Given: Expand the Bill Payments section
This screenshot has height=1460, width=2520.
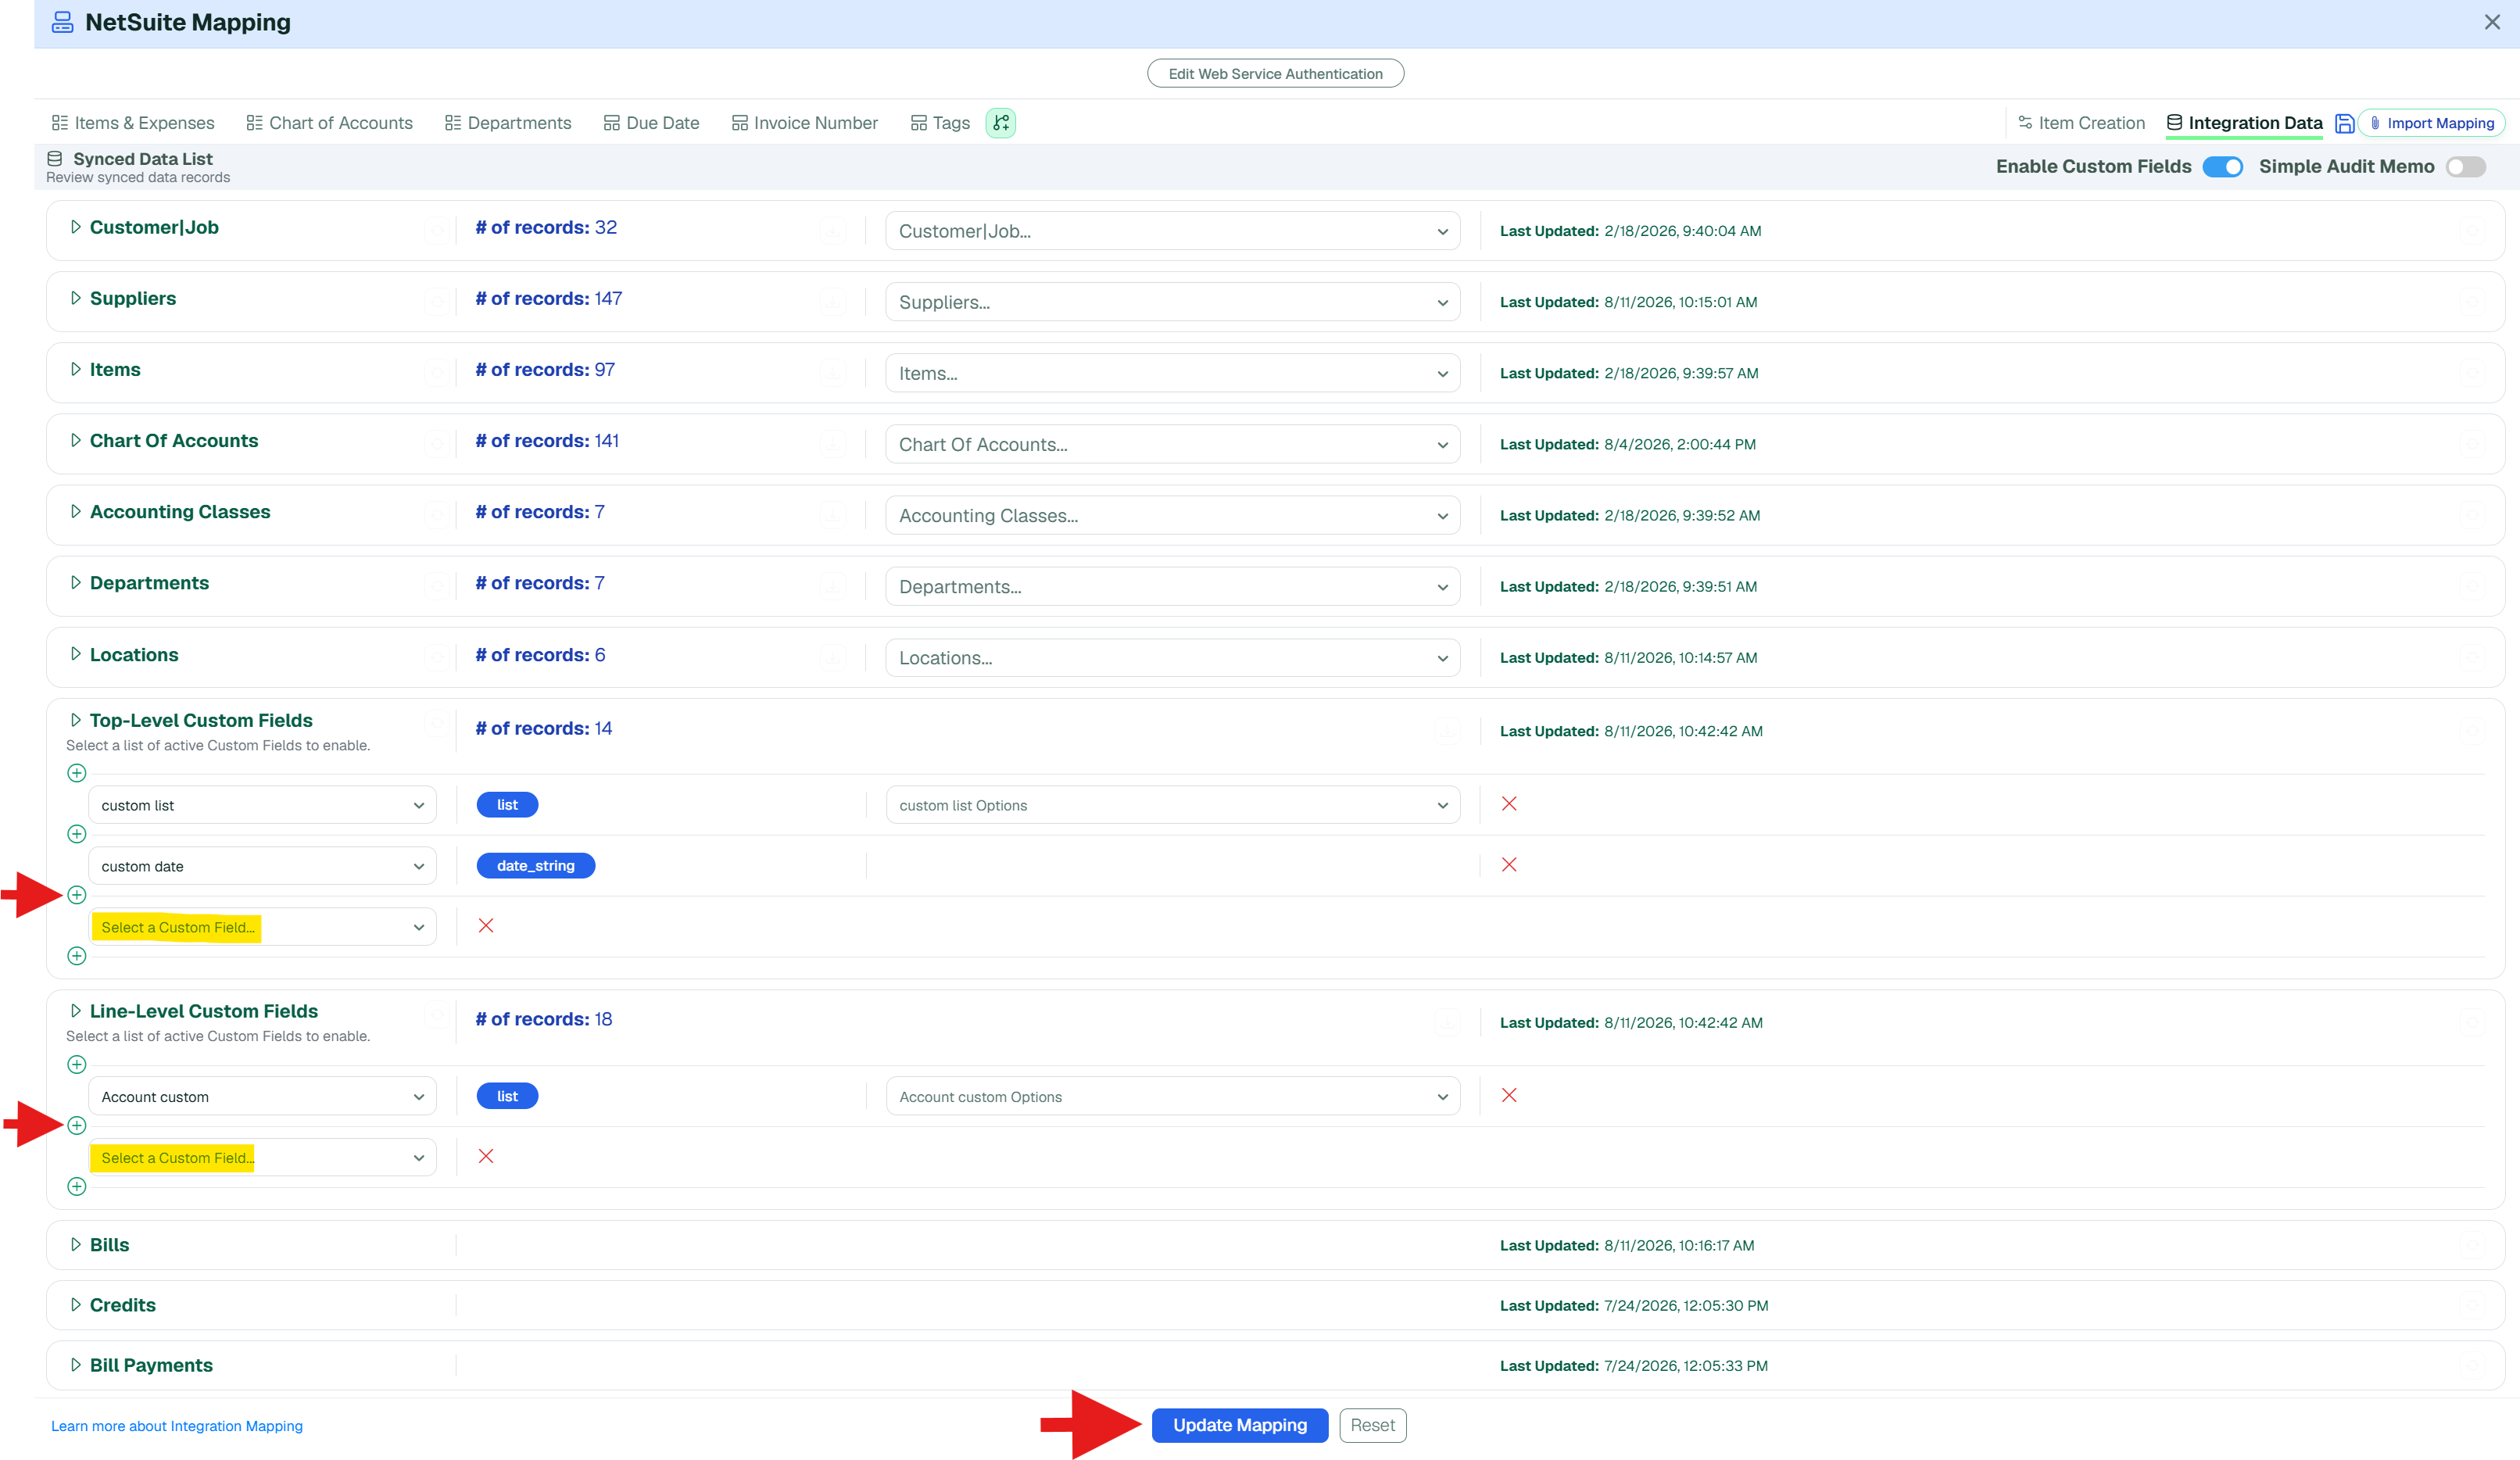Looking at the screenshot, I should [x=76, y=1365].
